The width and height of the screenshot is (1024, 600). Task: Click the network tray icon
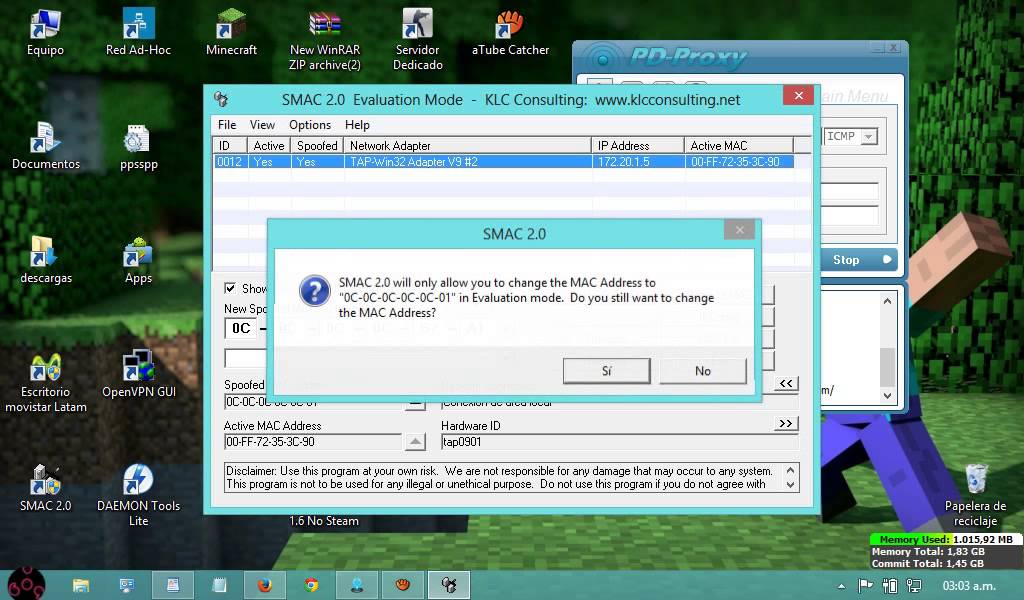pos(914,586)
